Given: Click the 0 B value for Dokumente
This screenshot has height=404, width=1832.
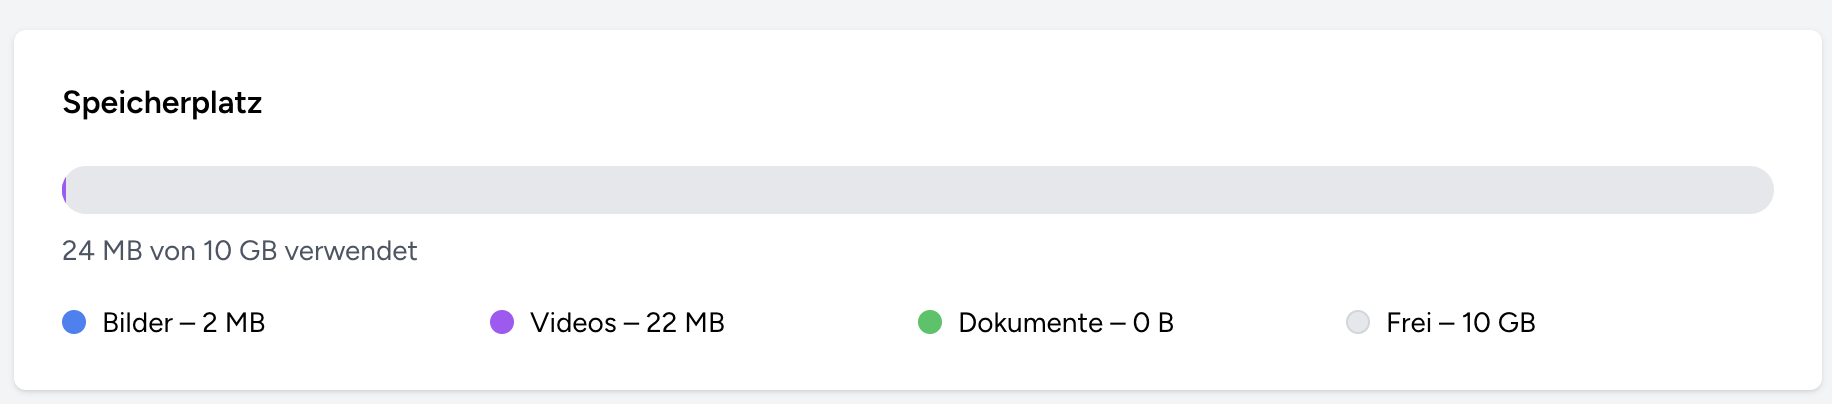Looking at the screenshot, I should [x=1153, y=323].
